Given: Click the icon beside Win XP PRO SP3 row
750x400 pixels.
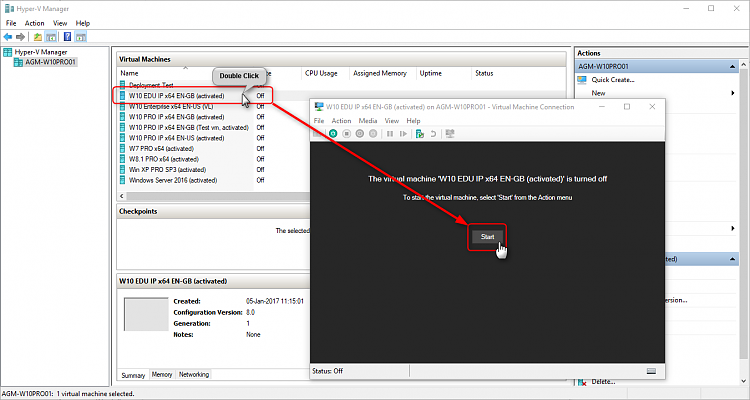Looking at the screenshot, I should point(123,169).
